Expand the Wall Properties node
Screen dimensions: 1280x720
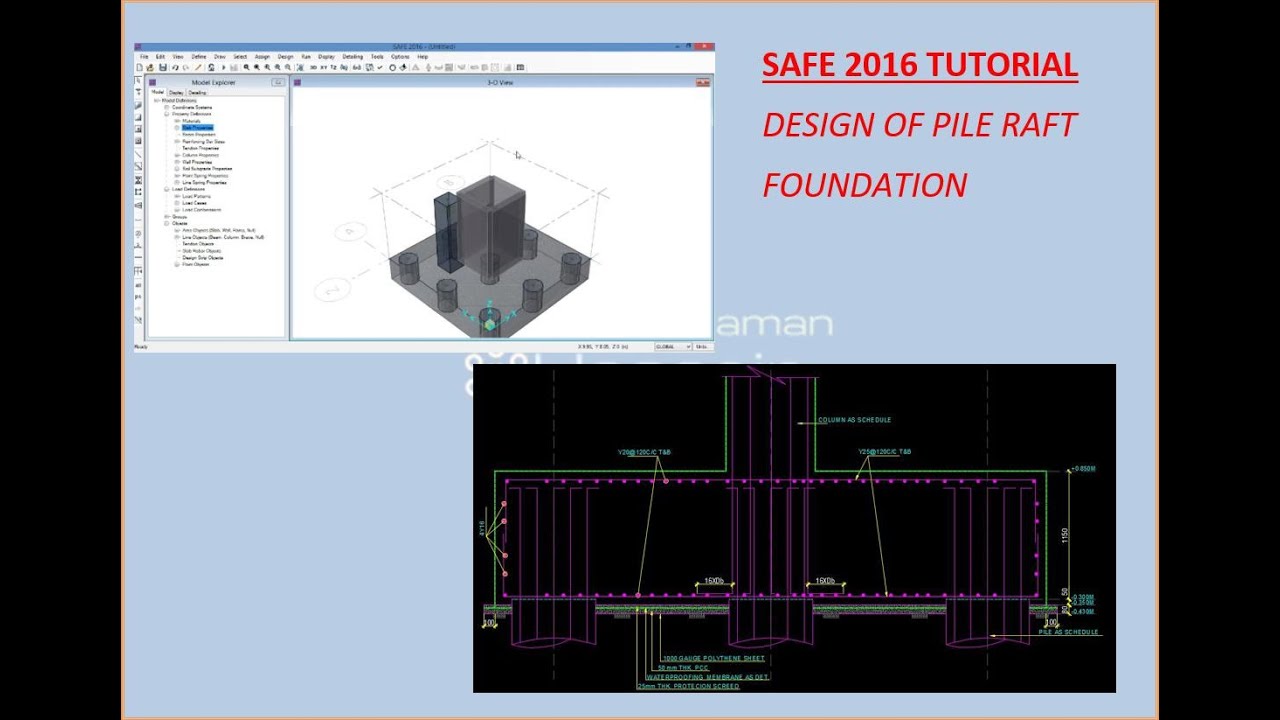(177, 162)
